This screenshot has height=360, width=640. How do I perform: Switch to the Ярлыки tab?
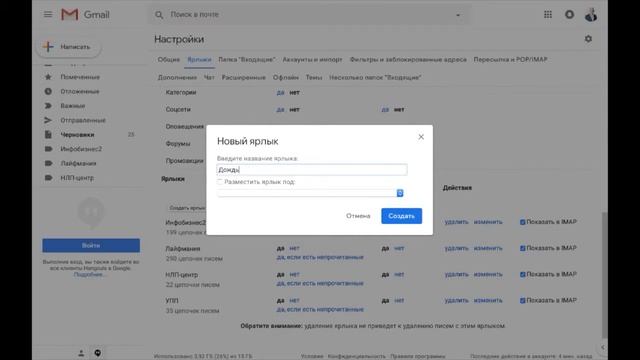click(x=199, y=60)
